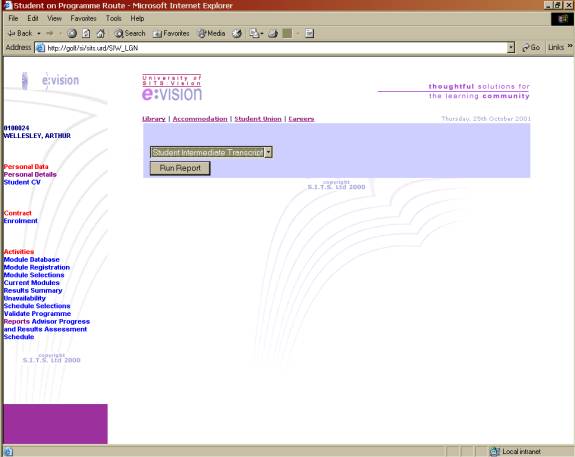The width and height of the screenshot is (575, 457).
Task: Click the page icon in Address bar
Action: pos(40,48)
